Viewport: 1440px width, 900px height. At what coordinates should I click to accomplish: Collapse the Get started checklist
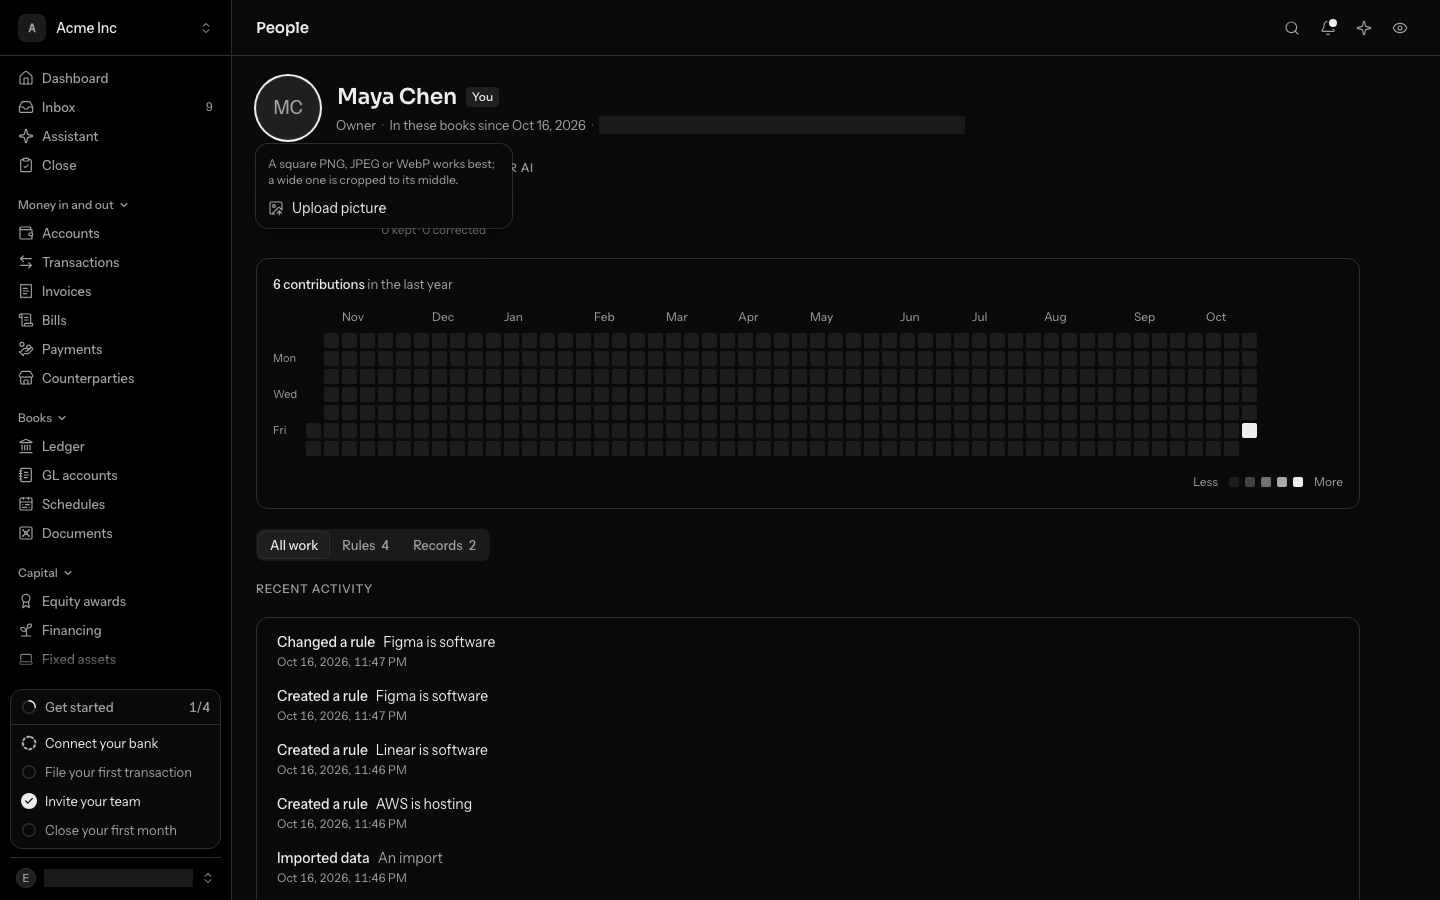click(x=115, y=707)
